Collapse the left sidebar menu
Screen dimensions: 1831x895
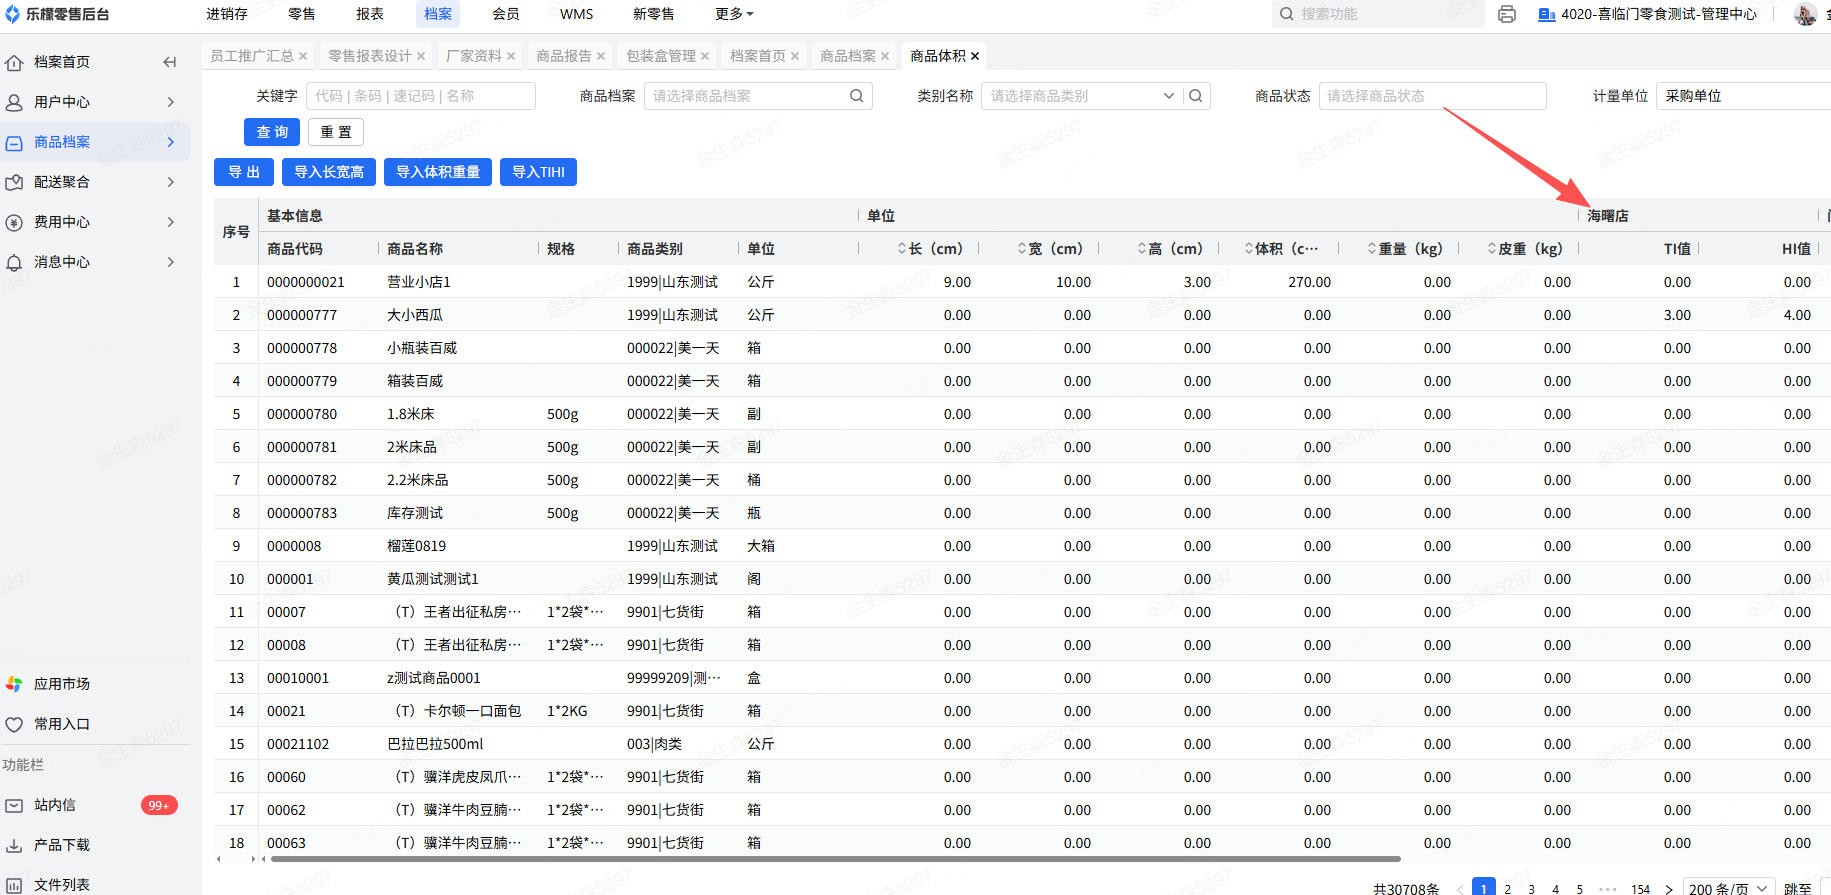click(169, 62)
